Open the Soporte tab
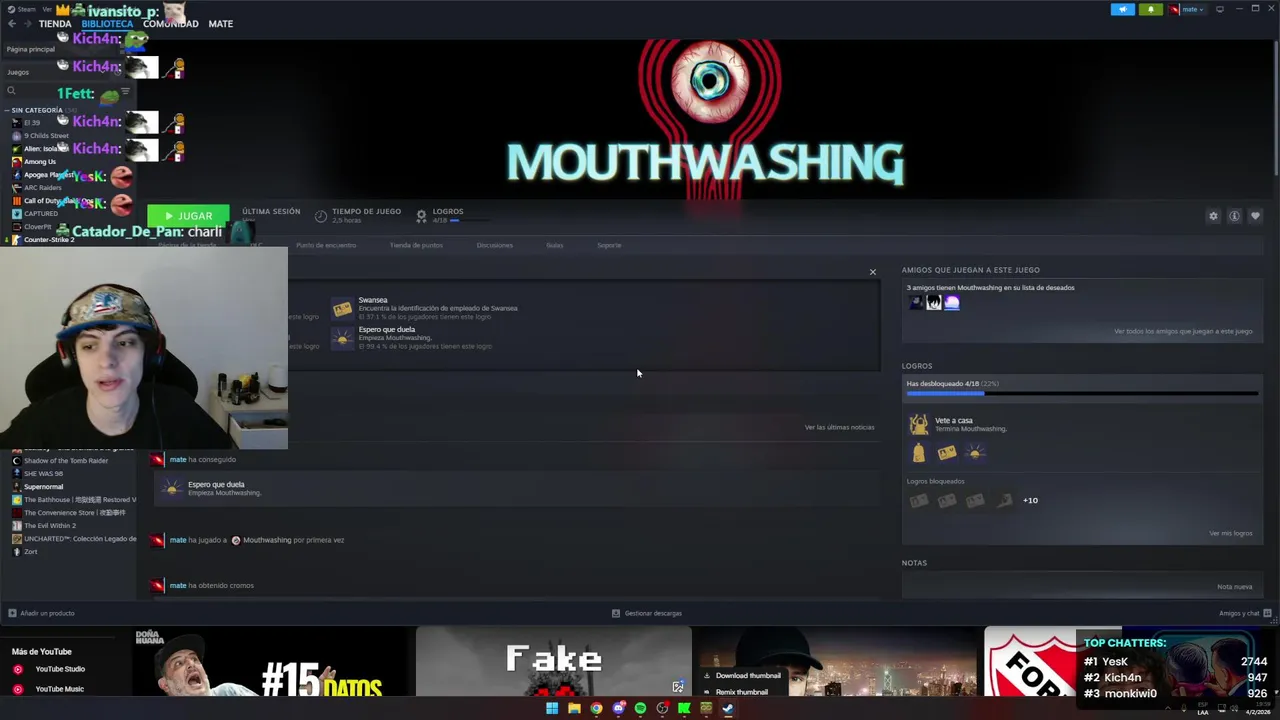Viewport: 1280px width, 720px height. click(609, 245)
